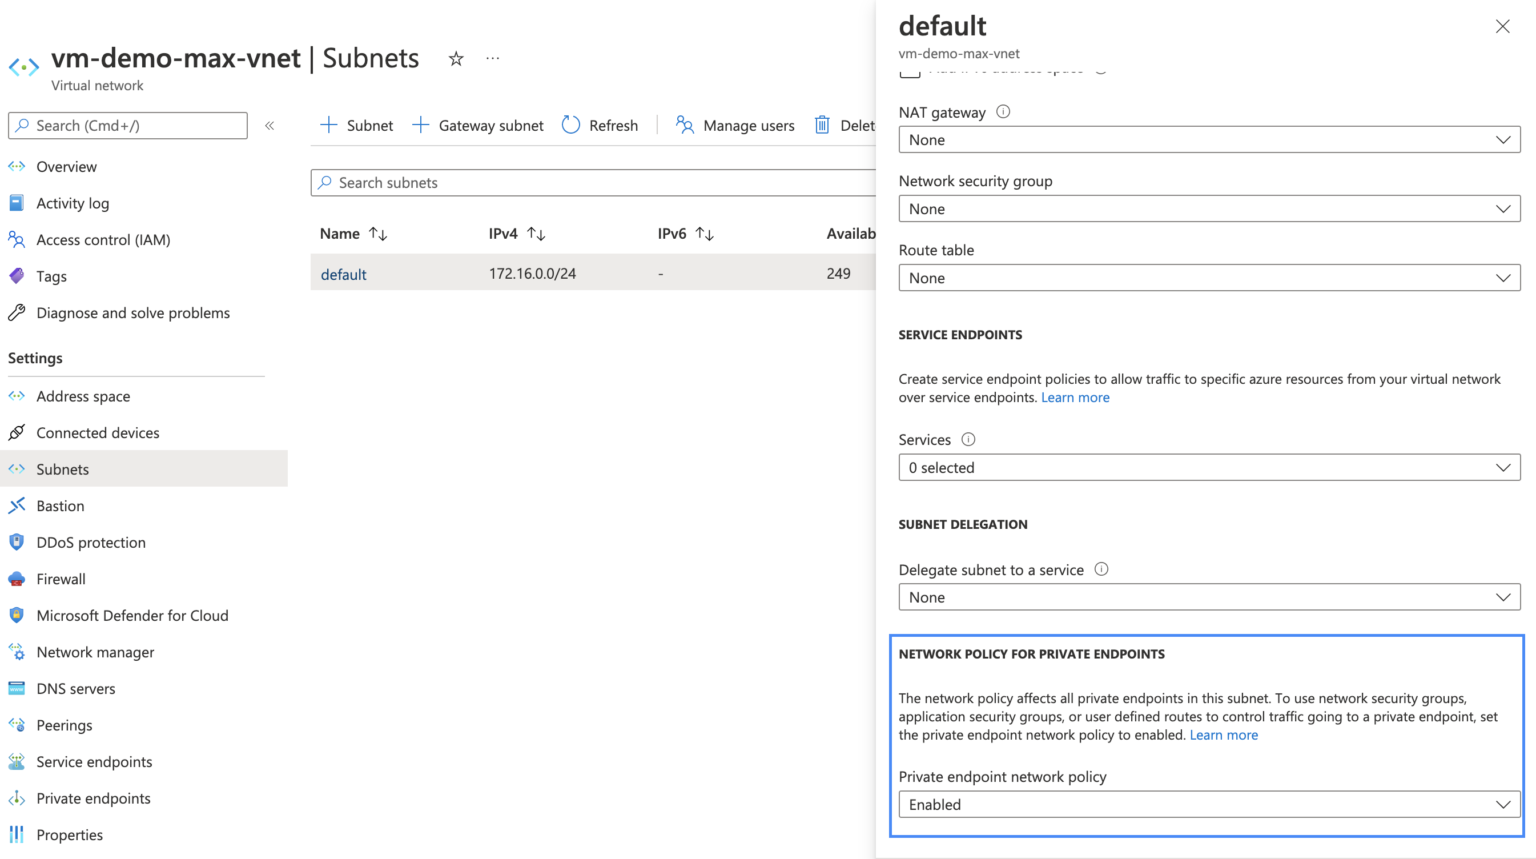Click the Service endpoints icon
This screenshot has width=1536, height=859.
point(17,762)
